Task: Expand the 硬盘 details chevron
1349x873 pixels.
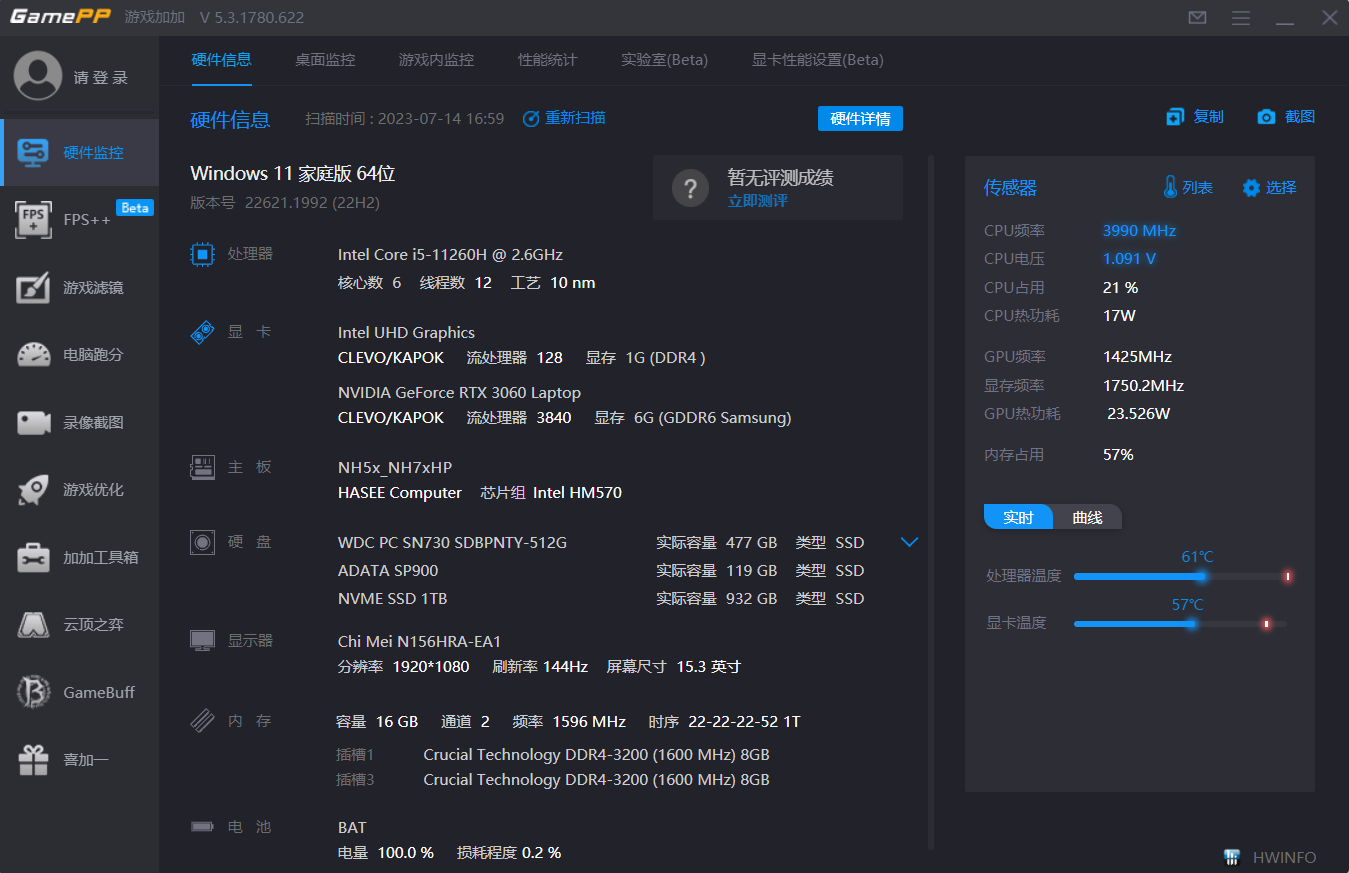Action: pos(909,542)
